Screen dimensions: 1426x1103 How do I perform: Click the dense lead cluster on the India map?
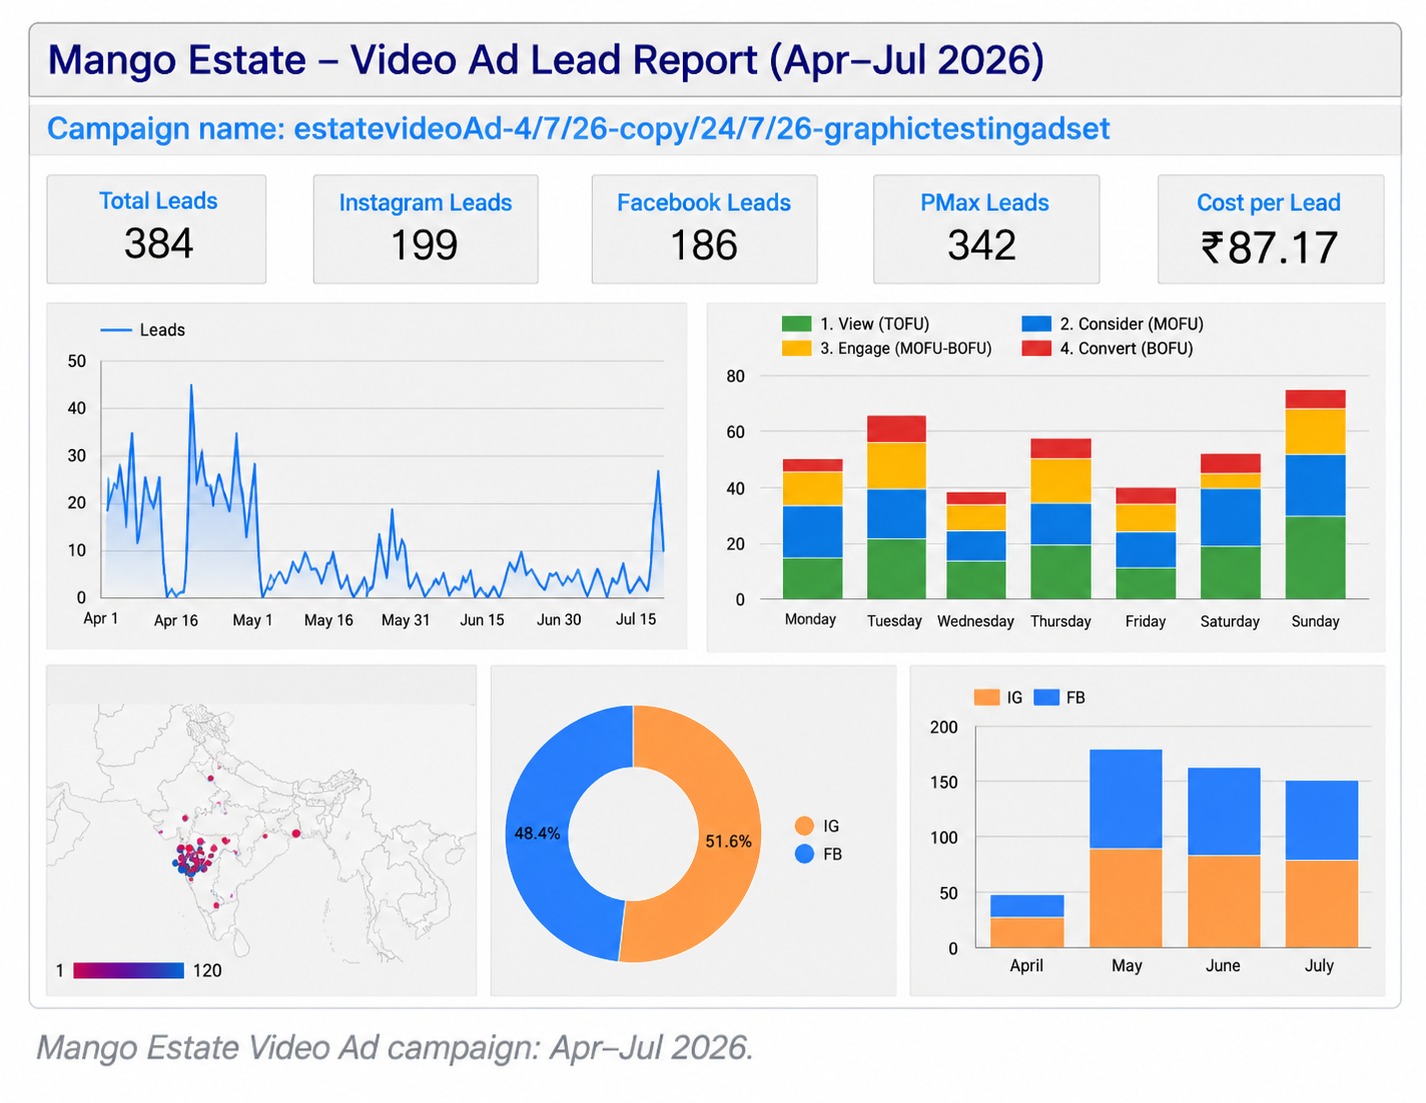[x=193, y=859]
